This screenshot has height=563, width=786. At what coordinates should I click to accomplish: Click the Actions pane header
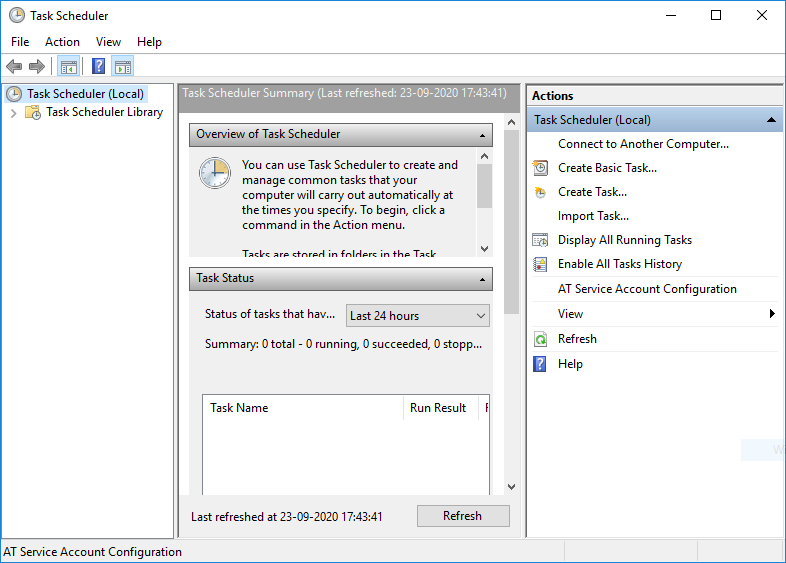click(654, 96)
